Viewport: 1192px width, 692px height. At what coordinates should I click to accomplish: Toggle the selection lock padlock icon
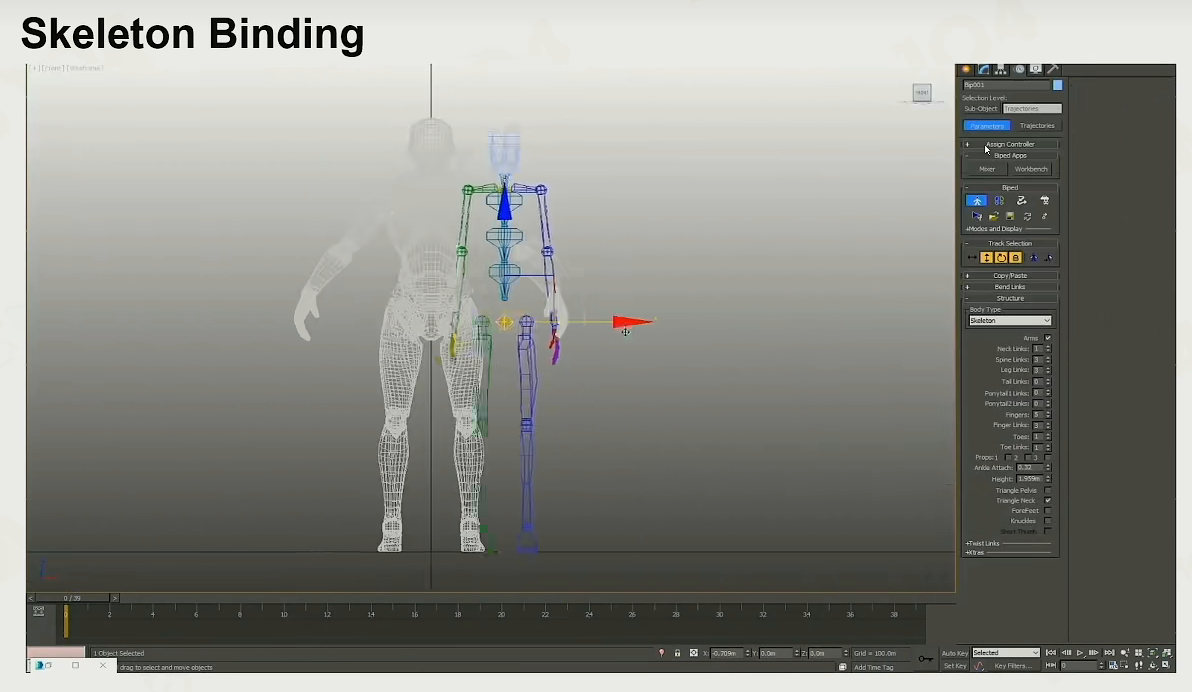[x=677, y=653]
